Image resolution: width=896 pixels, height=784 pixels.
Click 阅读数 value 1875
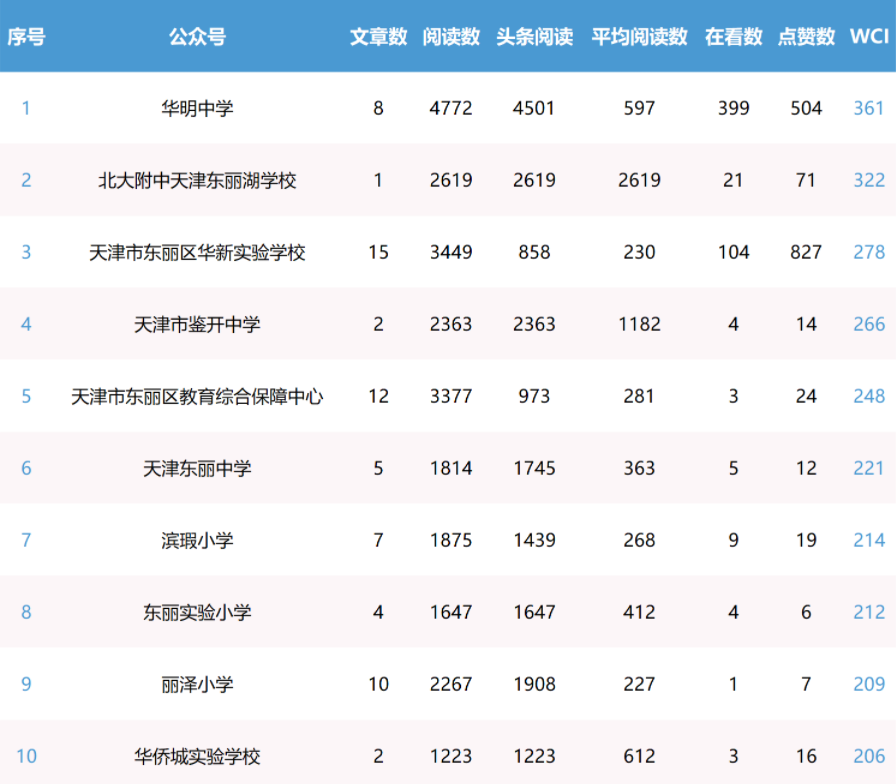[x=451, y=540]
